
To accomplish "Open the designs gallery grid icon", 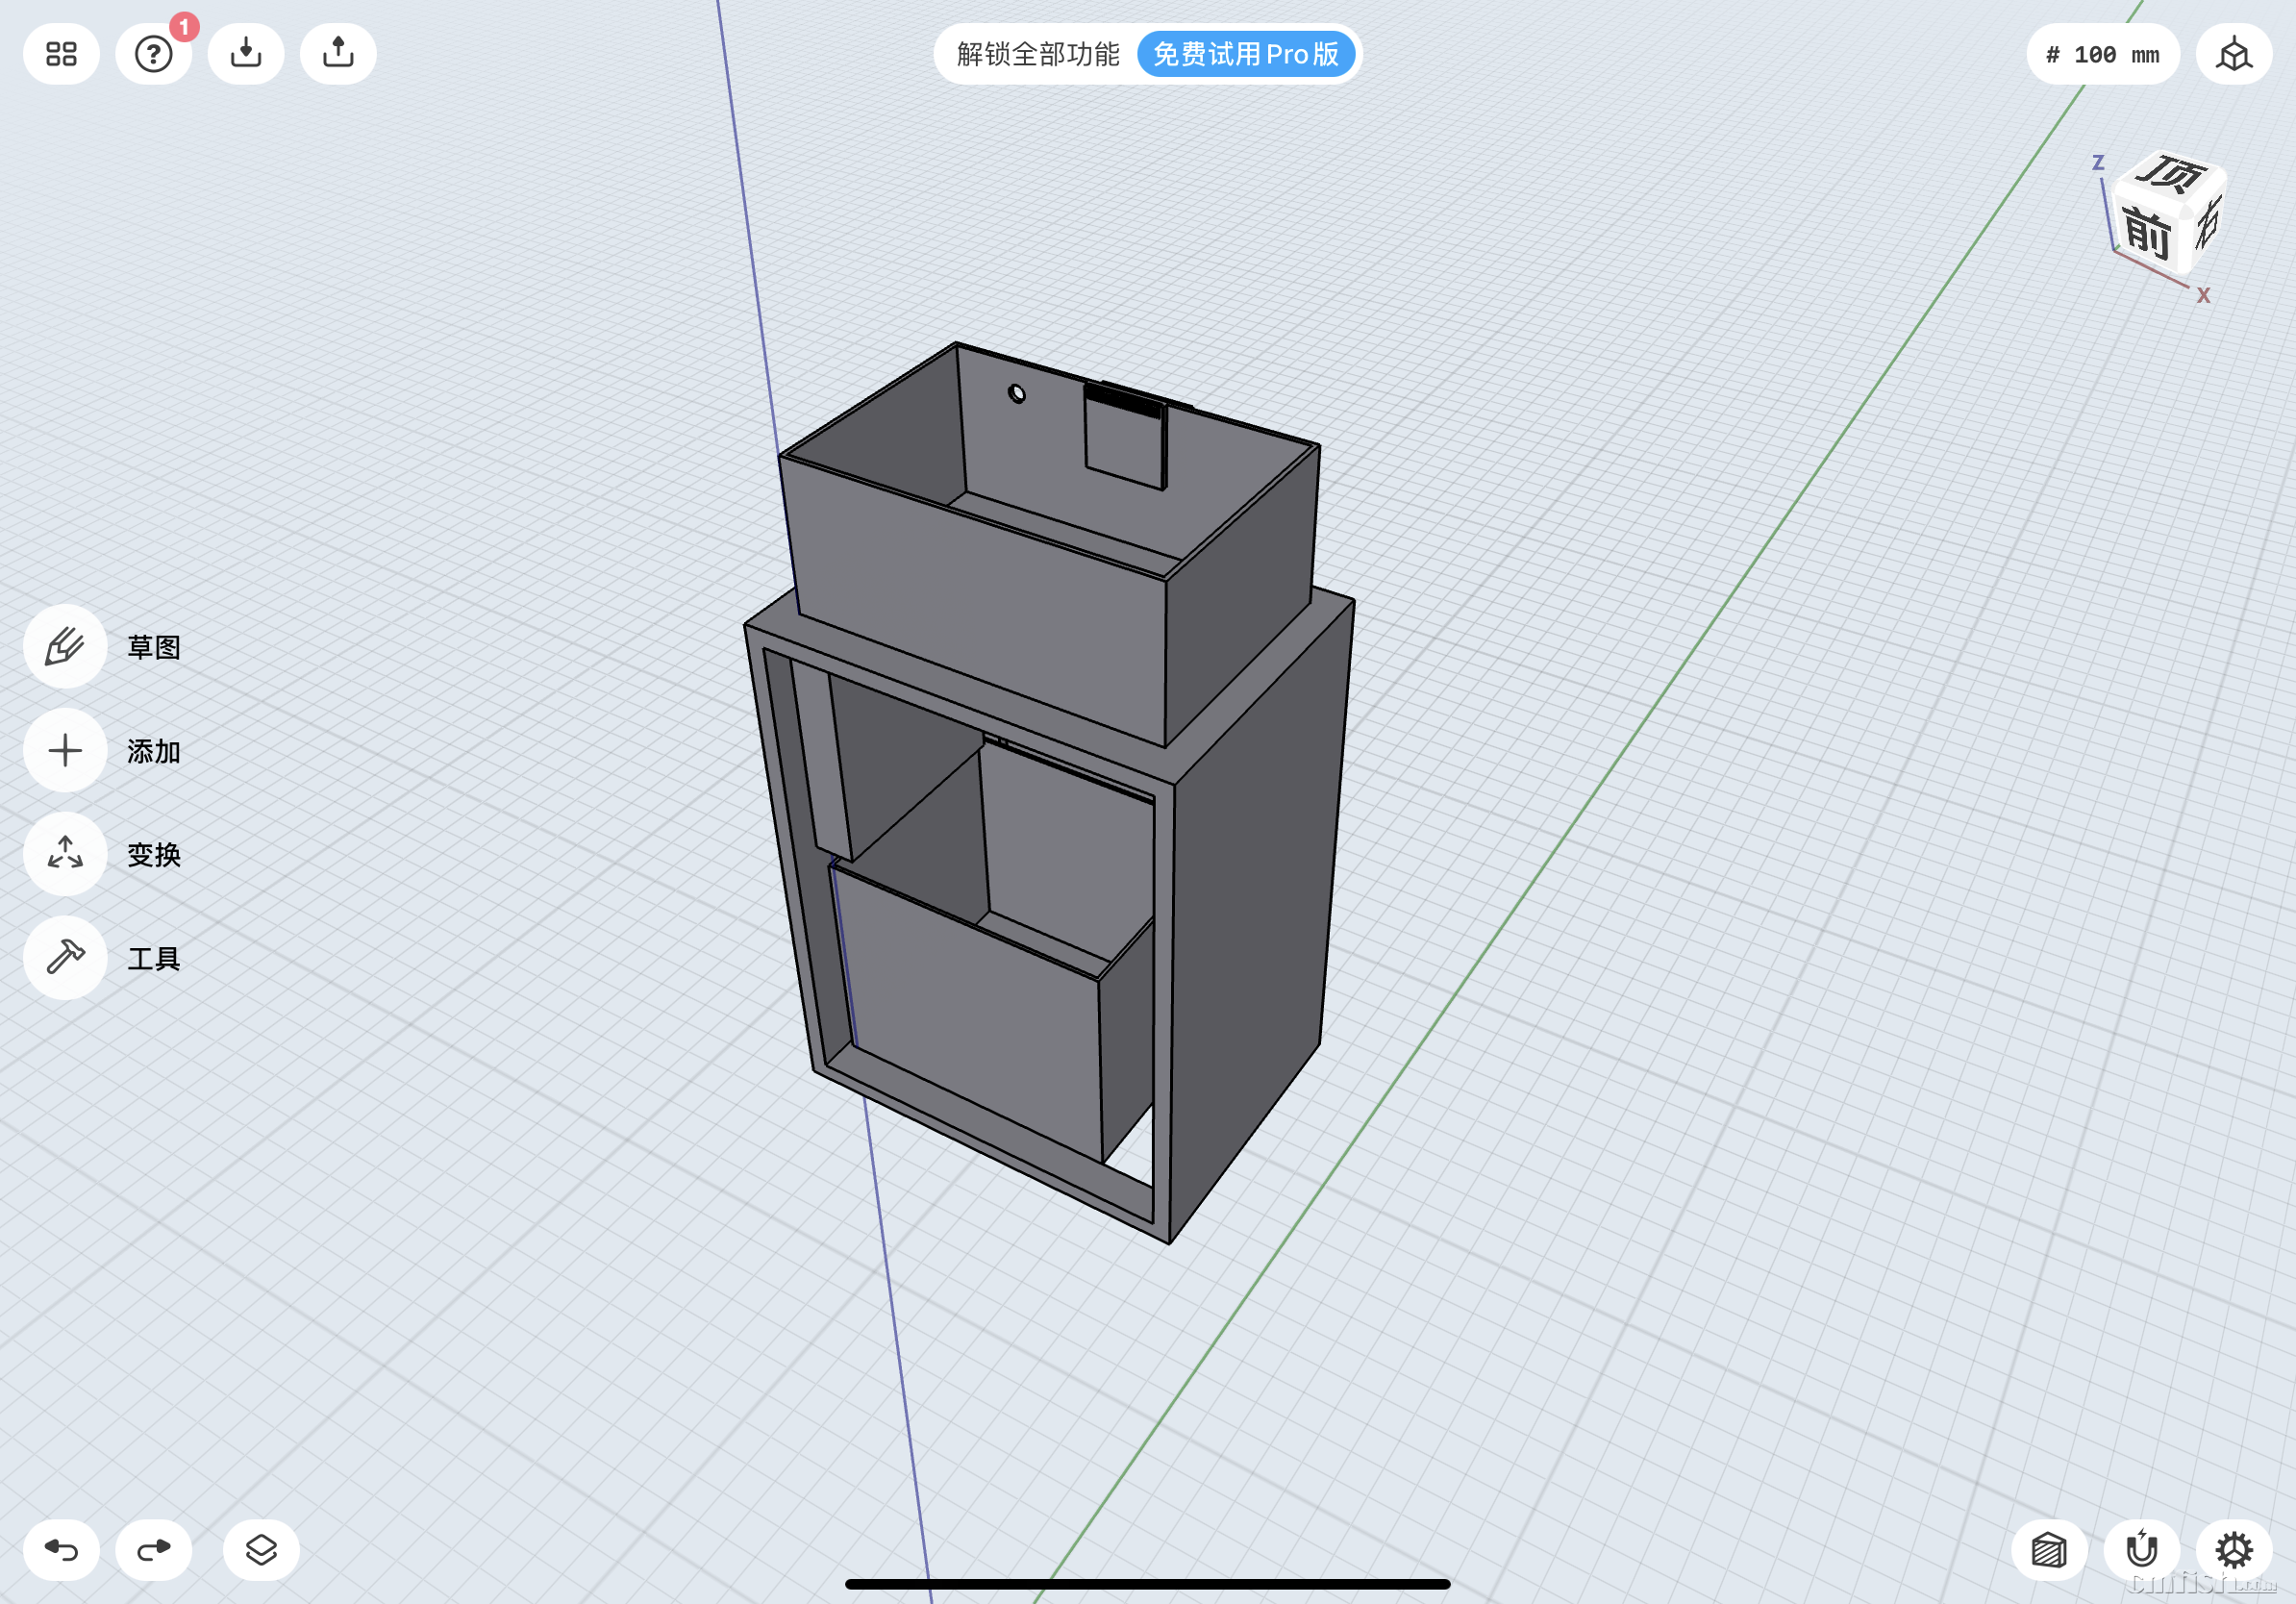I will click(61, 54).
